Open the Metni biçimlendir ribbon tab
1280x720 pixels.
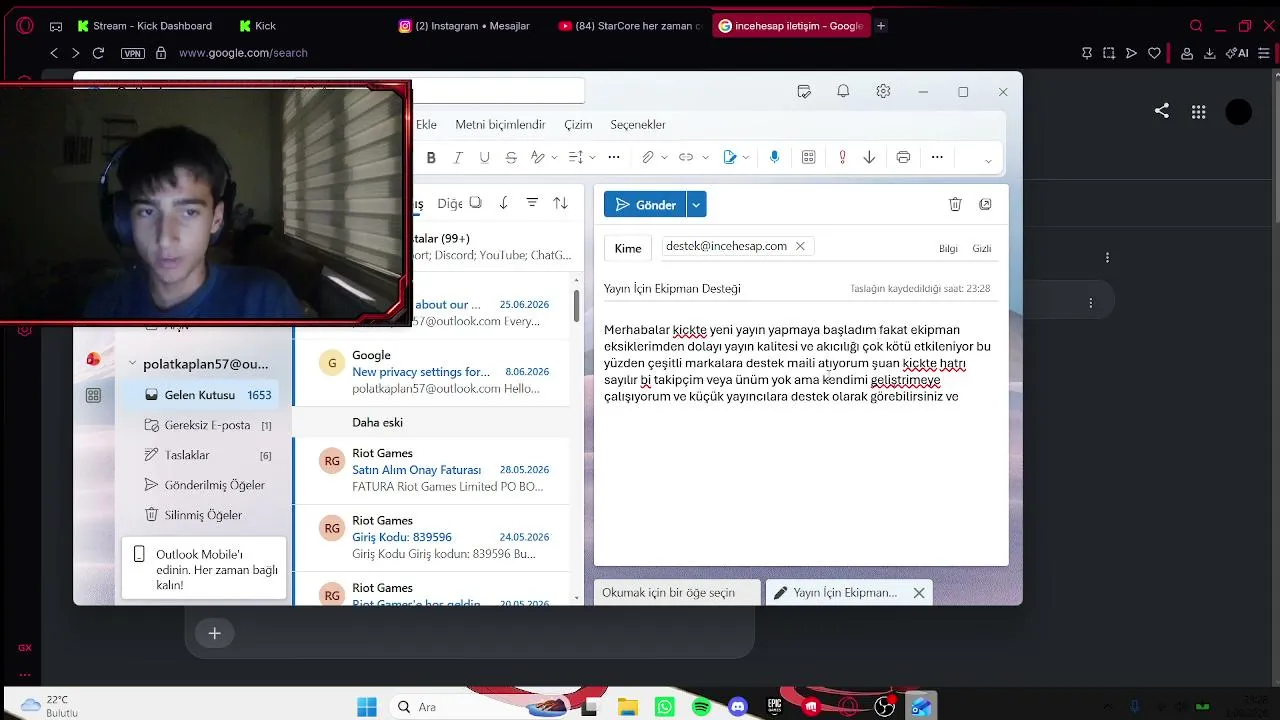point(500,125)
